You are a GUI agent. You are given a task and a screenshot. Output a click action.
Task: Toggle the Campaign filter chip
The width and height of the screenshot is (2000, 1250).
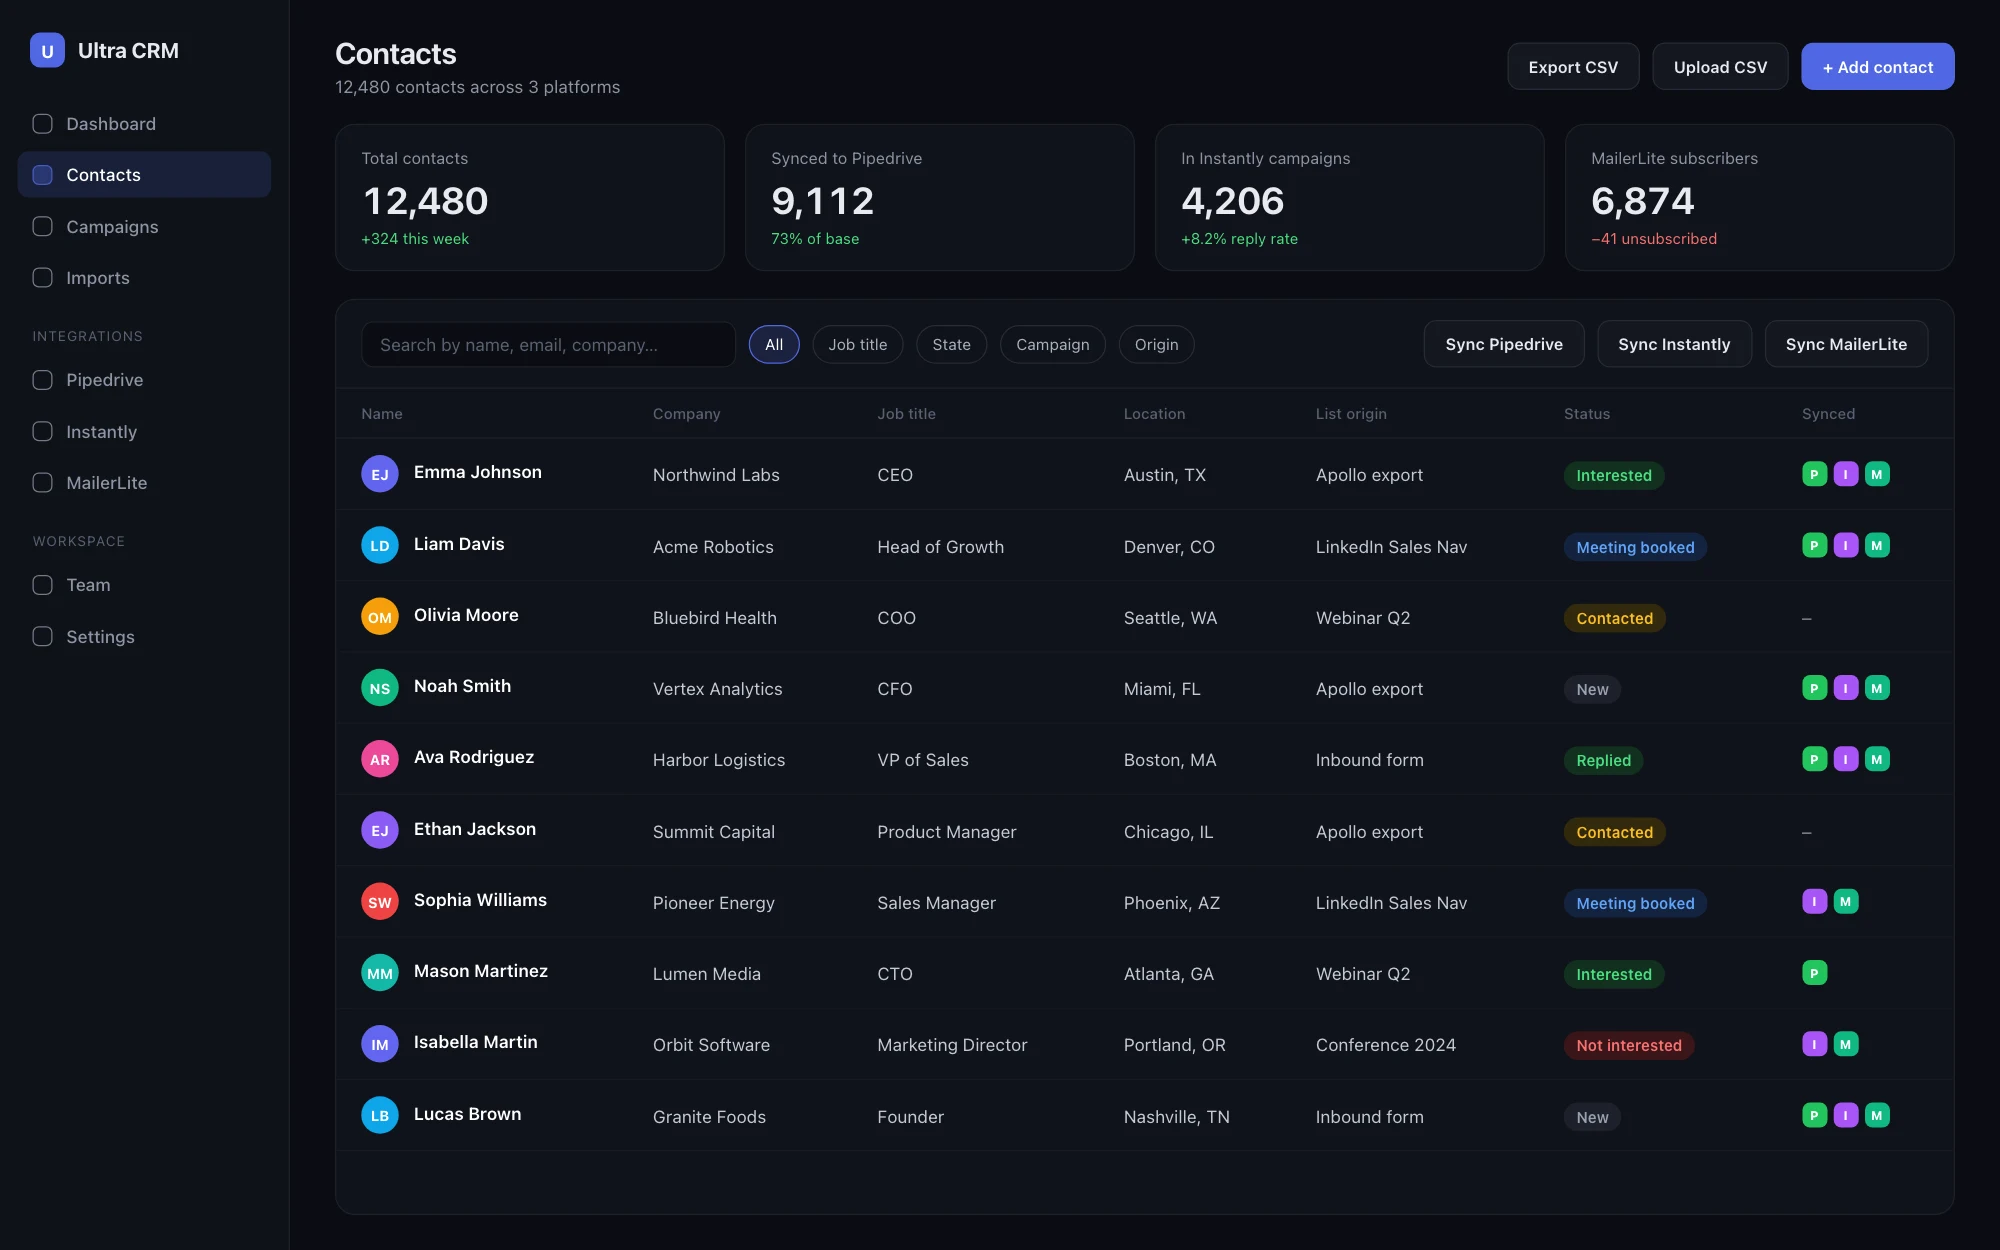[x=1053, y=344]
